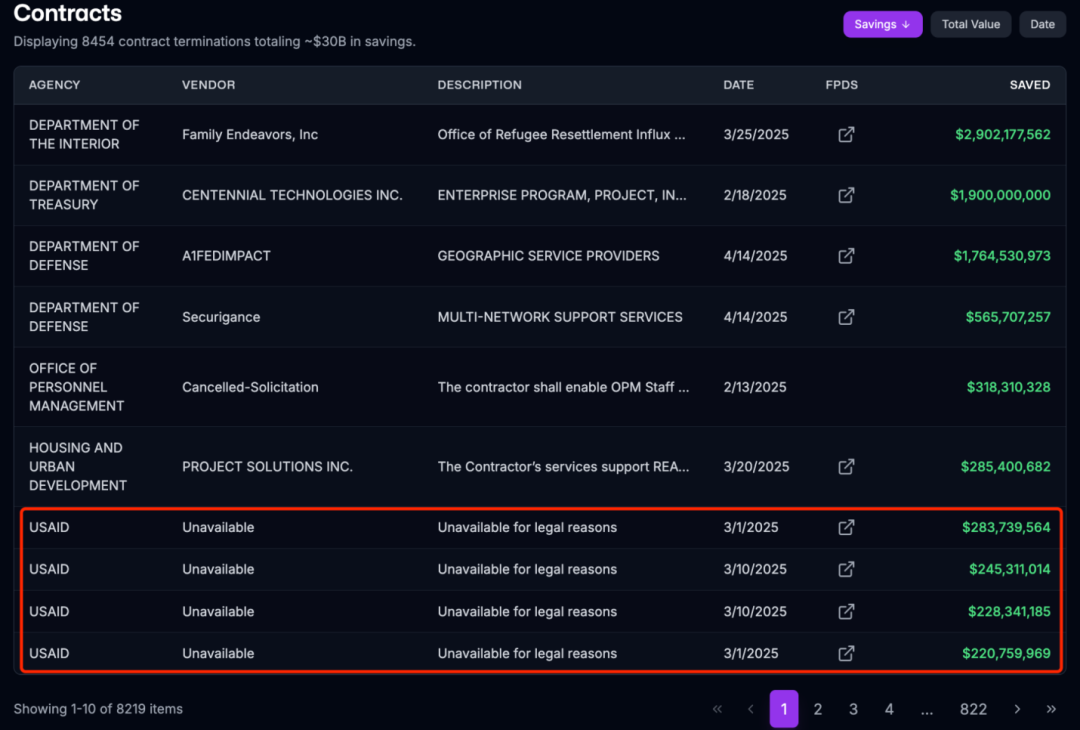Click date 3/25/2025
Viewport: 1080px width, 730px height.
tap(756, 134)
